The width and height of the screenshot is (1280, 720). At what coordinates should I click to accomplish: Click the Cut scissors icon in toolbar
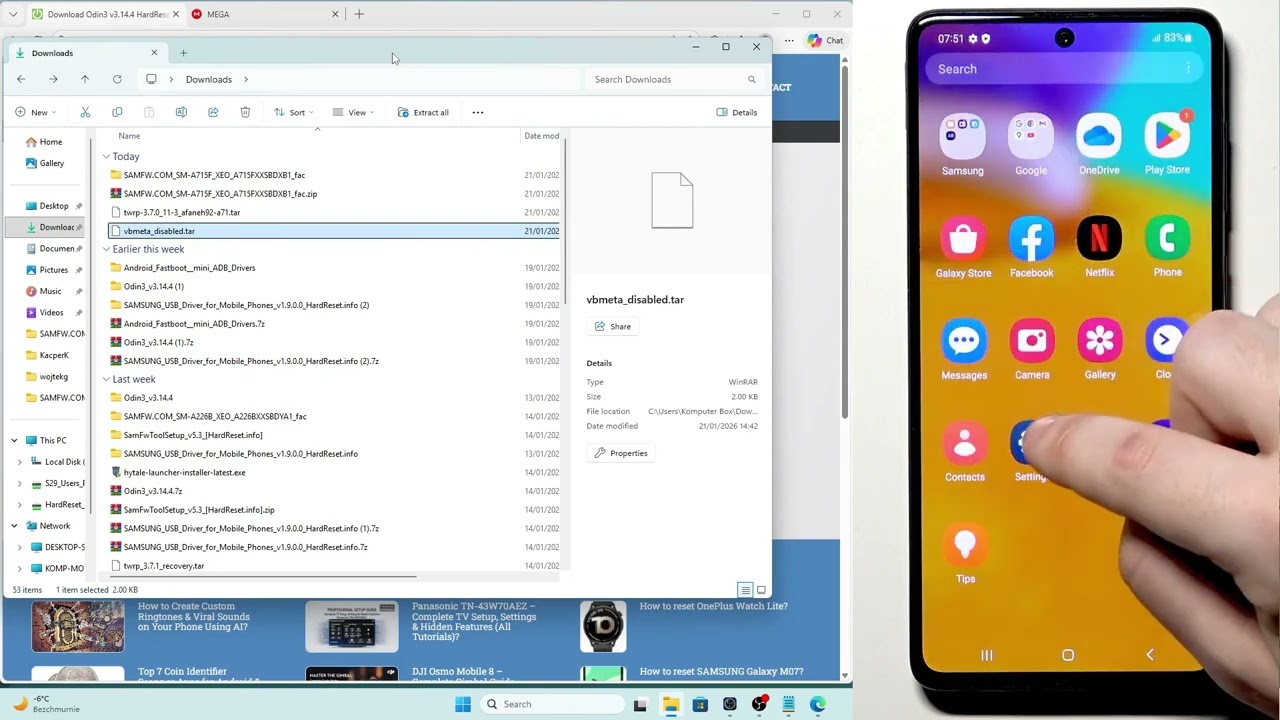click(85, 112)
